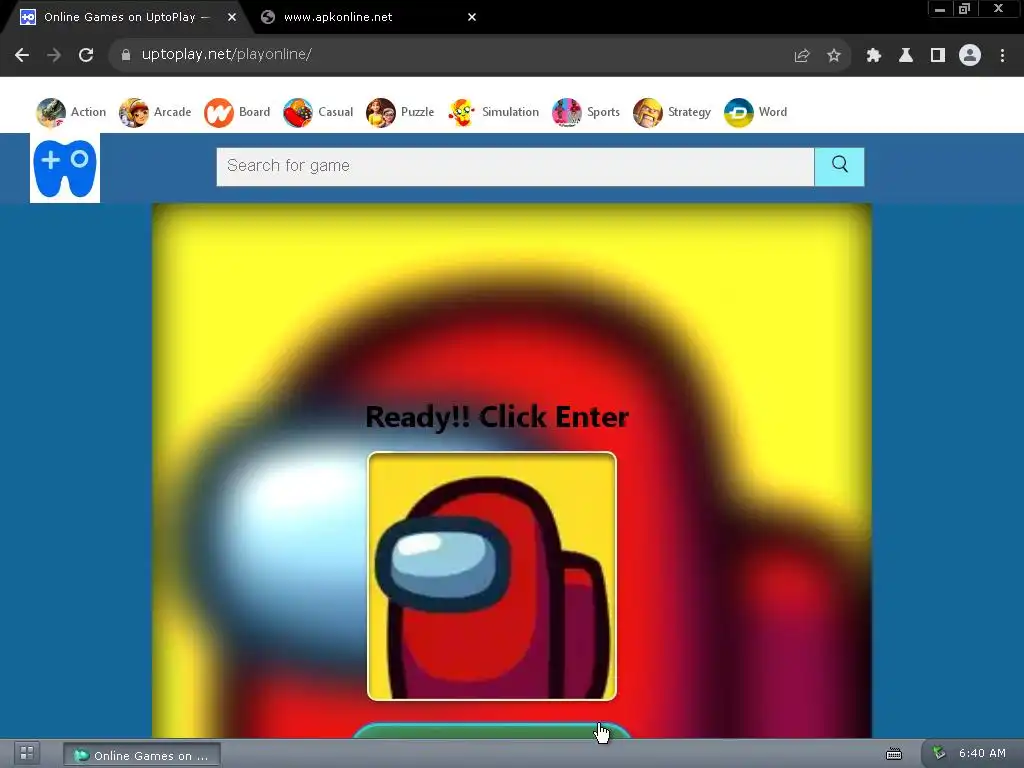This screenshot has width=1024, height=768.
Task: Close the www.apkonline.net tab
Action: pos(472,17)
